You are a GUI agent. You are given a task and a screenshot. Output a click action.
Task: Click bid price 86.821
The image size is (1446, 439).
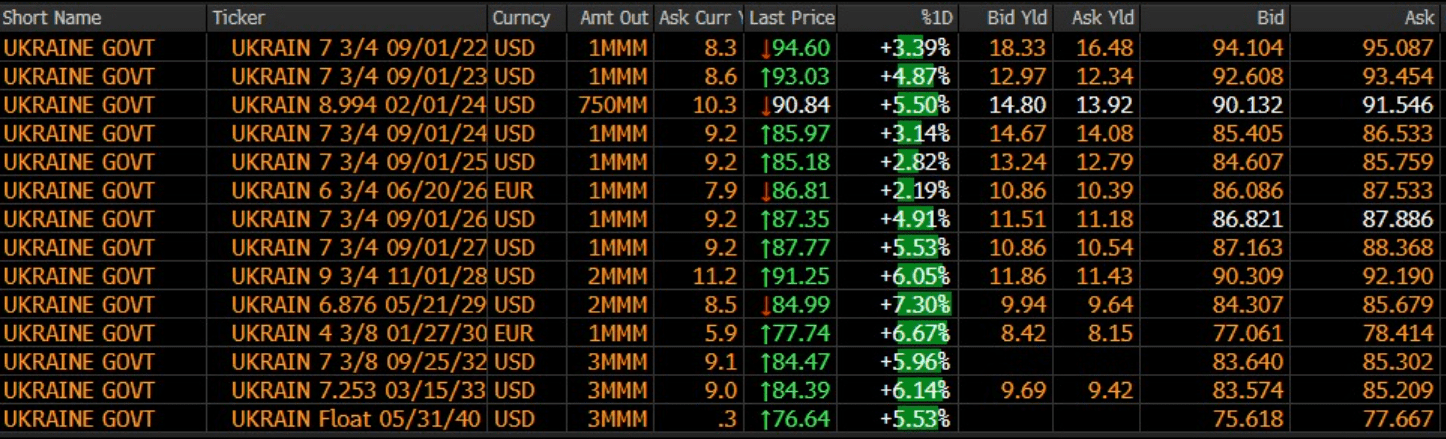click(1250, 219)
